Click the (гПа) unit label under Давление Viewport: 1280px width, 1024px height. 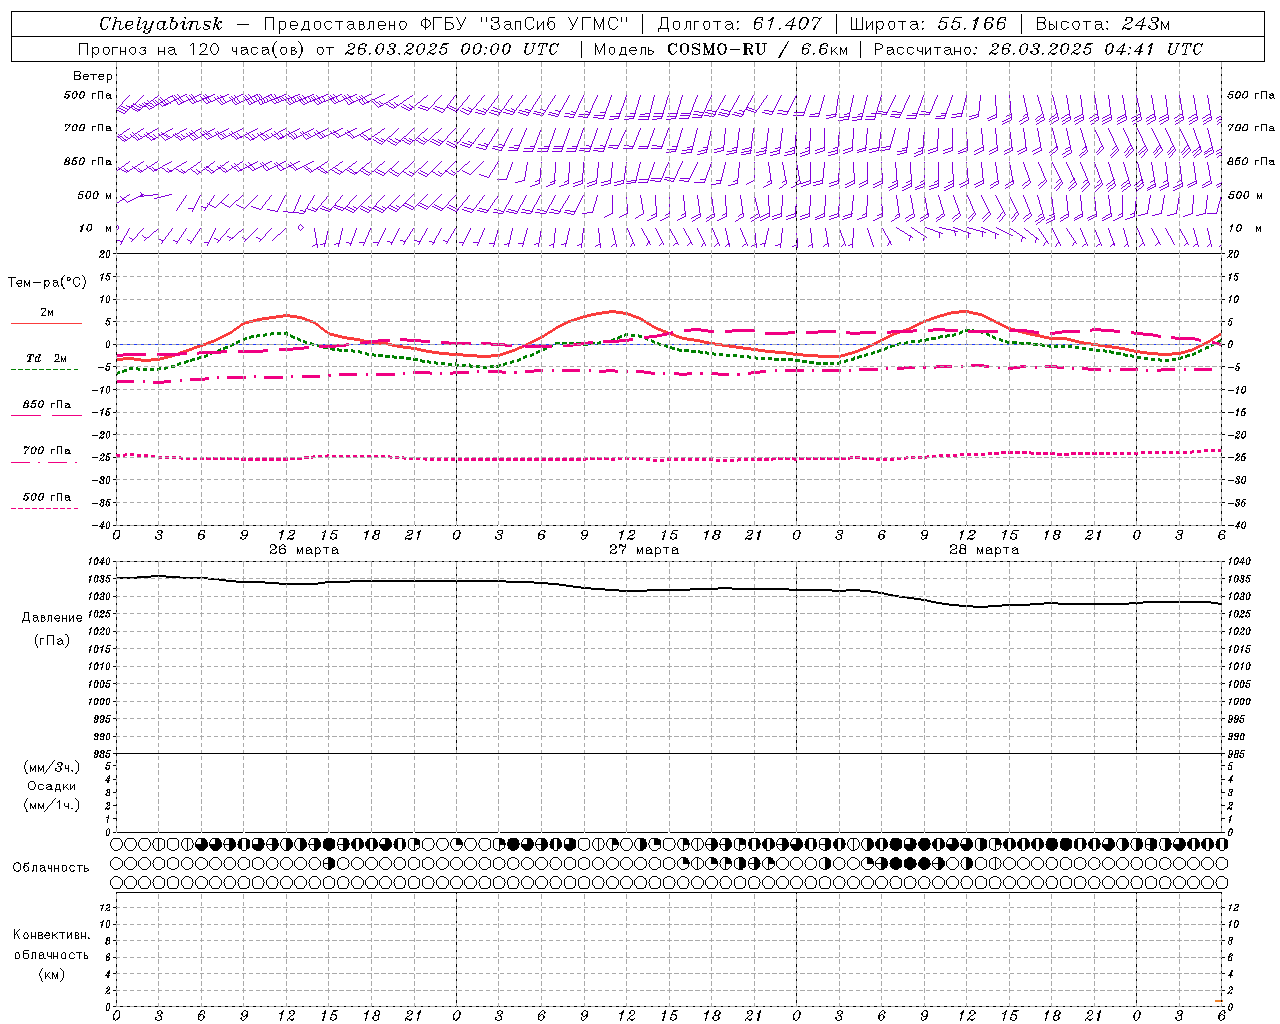click(x=52, y=641)
